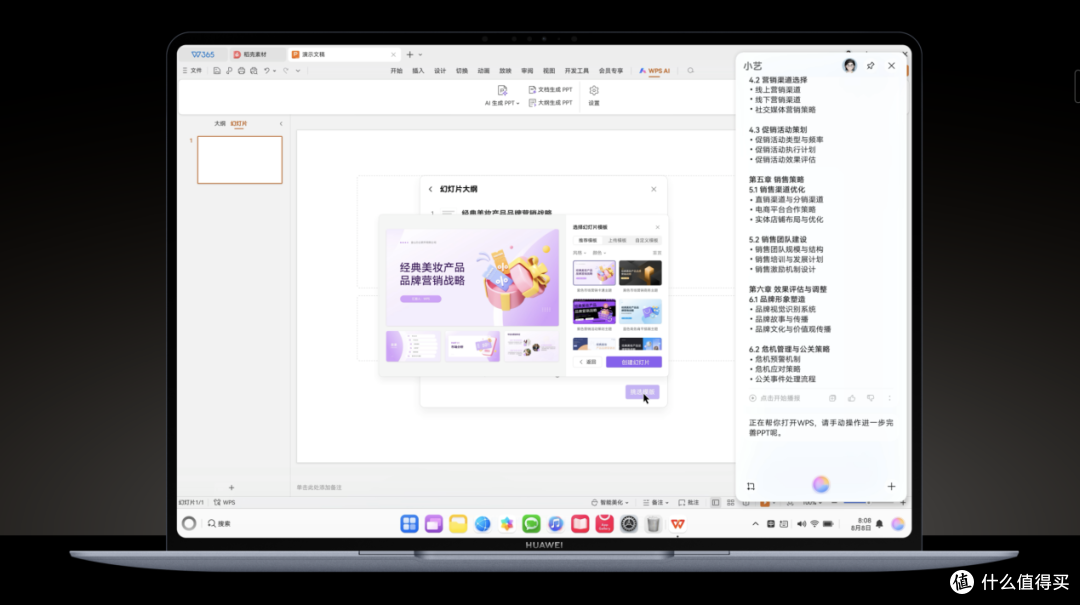This screenshot has height=605, width=1080.
Task: Activate the 小艺 voice orb button
Action: [820, 484]
